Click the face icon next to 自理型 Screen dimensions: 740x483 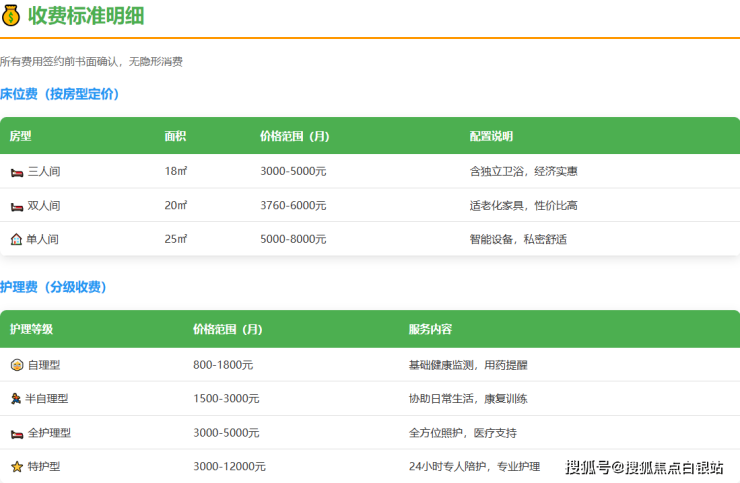tap(17, 365)
